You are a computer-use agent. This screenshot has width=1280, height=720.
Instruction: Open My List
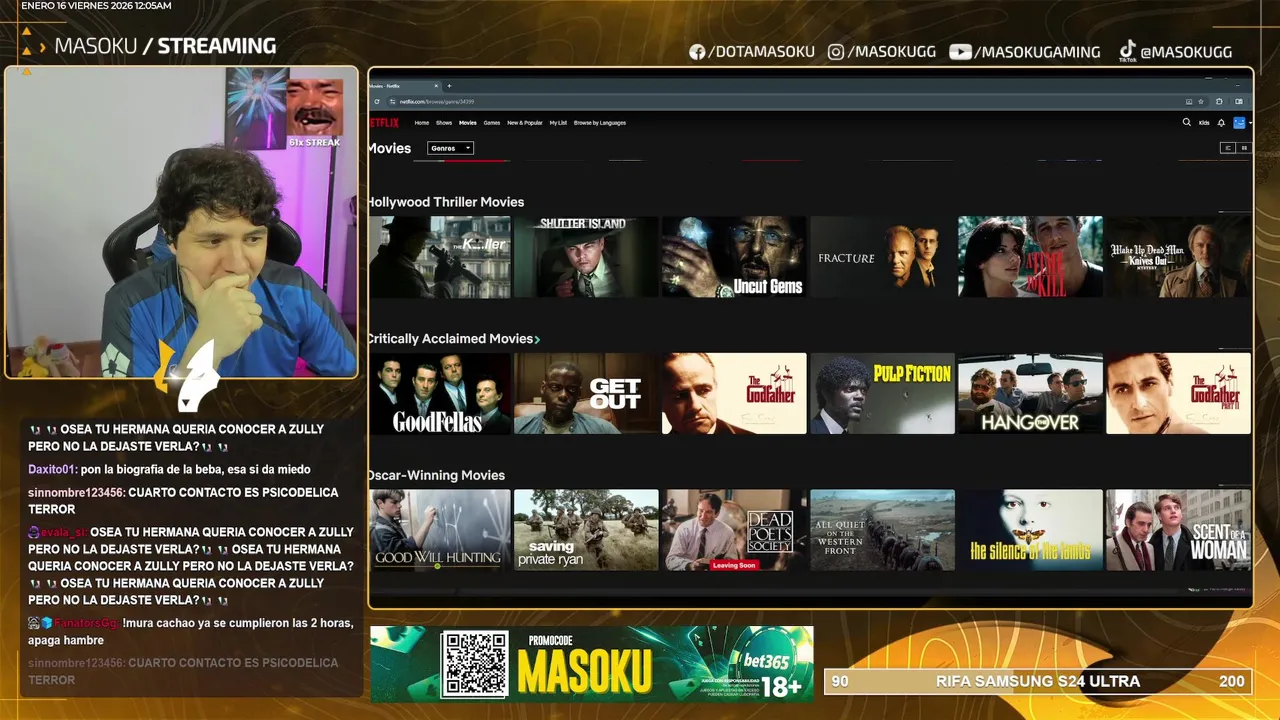pyautogui.click(x=558, y=123)
